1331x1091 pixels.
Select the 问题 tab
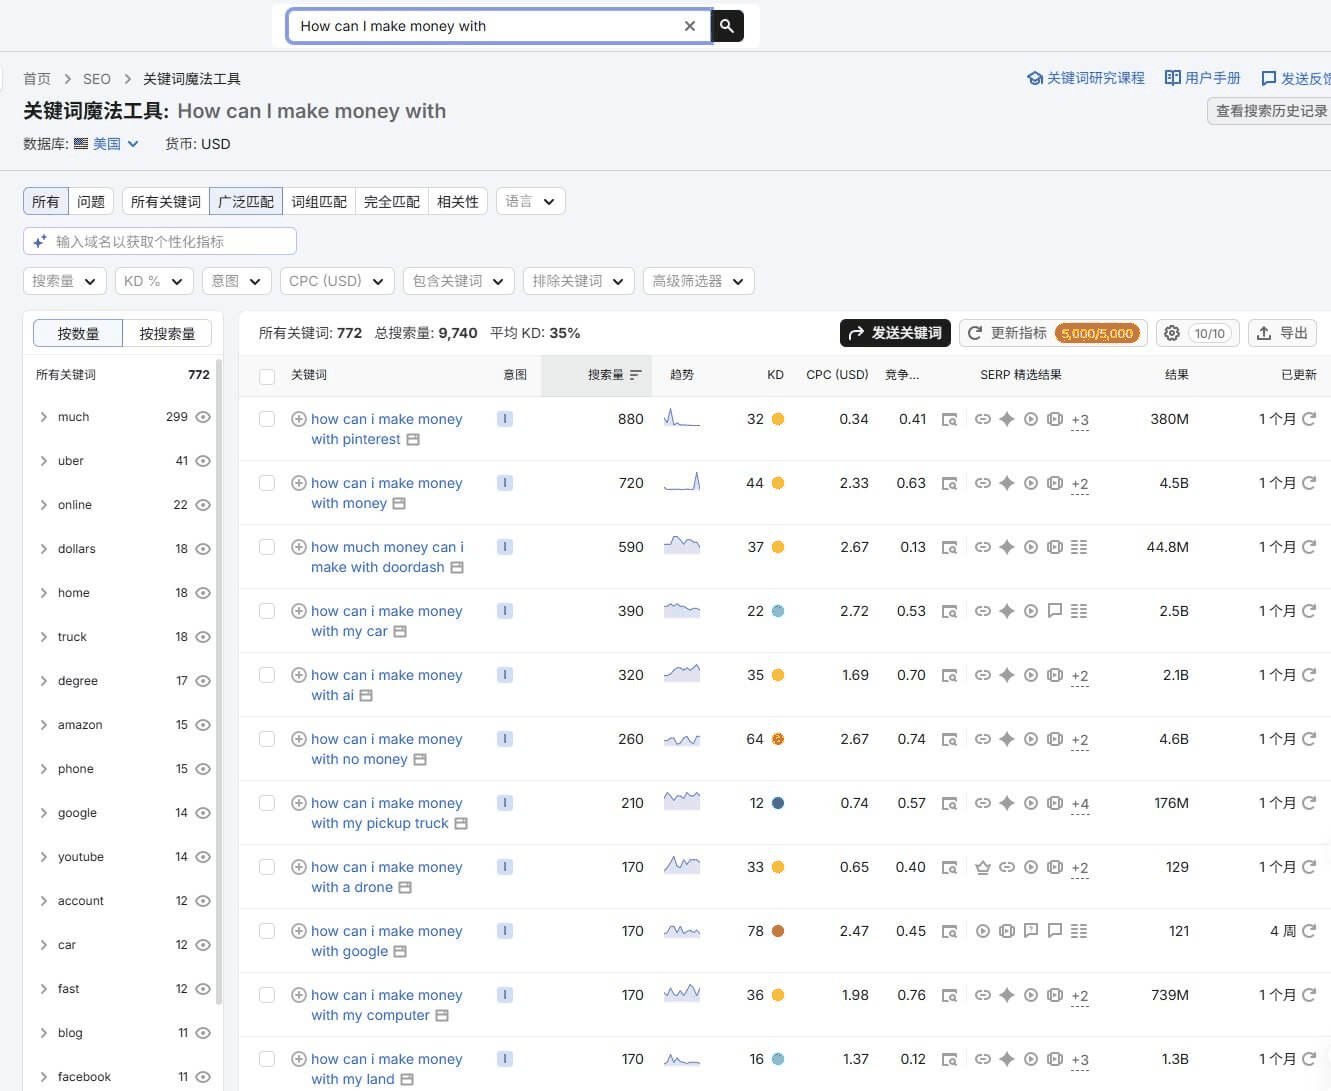pyautogui.click(x=91, y=201)
